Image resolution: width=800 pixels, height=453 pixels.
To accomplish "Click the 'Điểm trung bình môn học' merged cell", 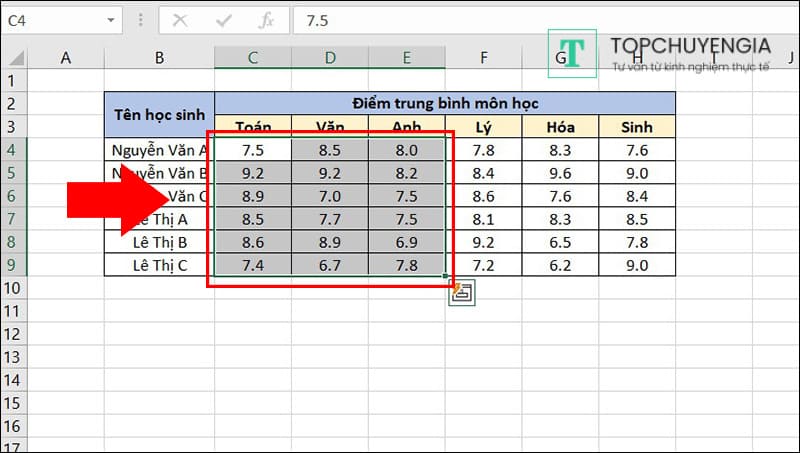I will tap(445, 103).
